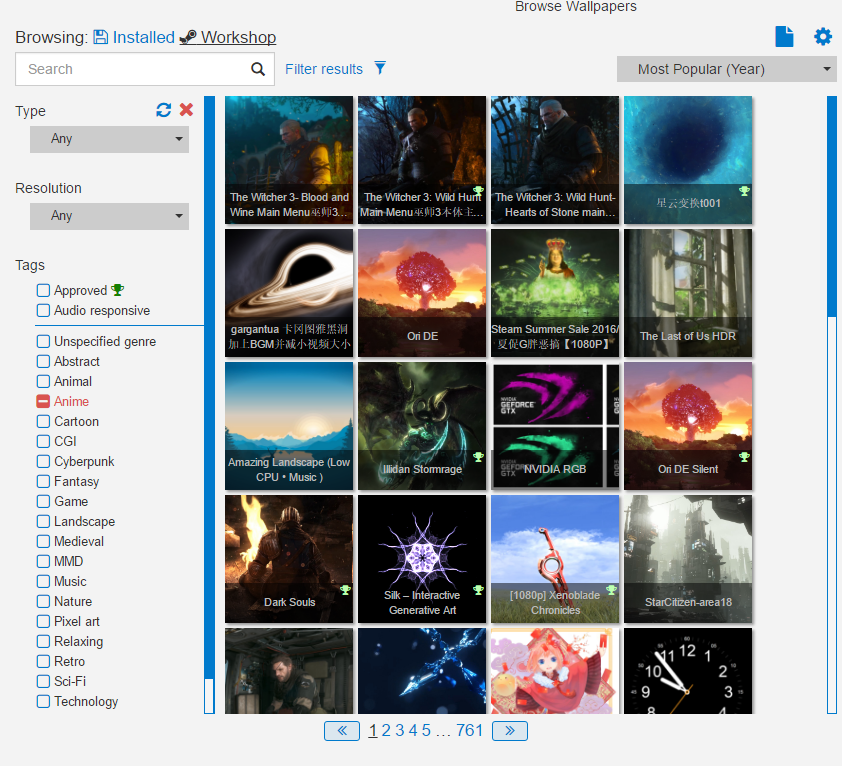The image size is (842, 766).
Task: Click the trophy icon beside Approved
Action: [117, 290]
